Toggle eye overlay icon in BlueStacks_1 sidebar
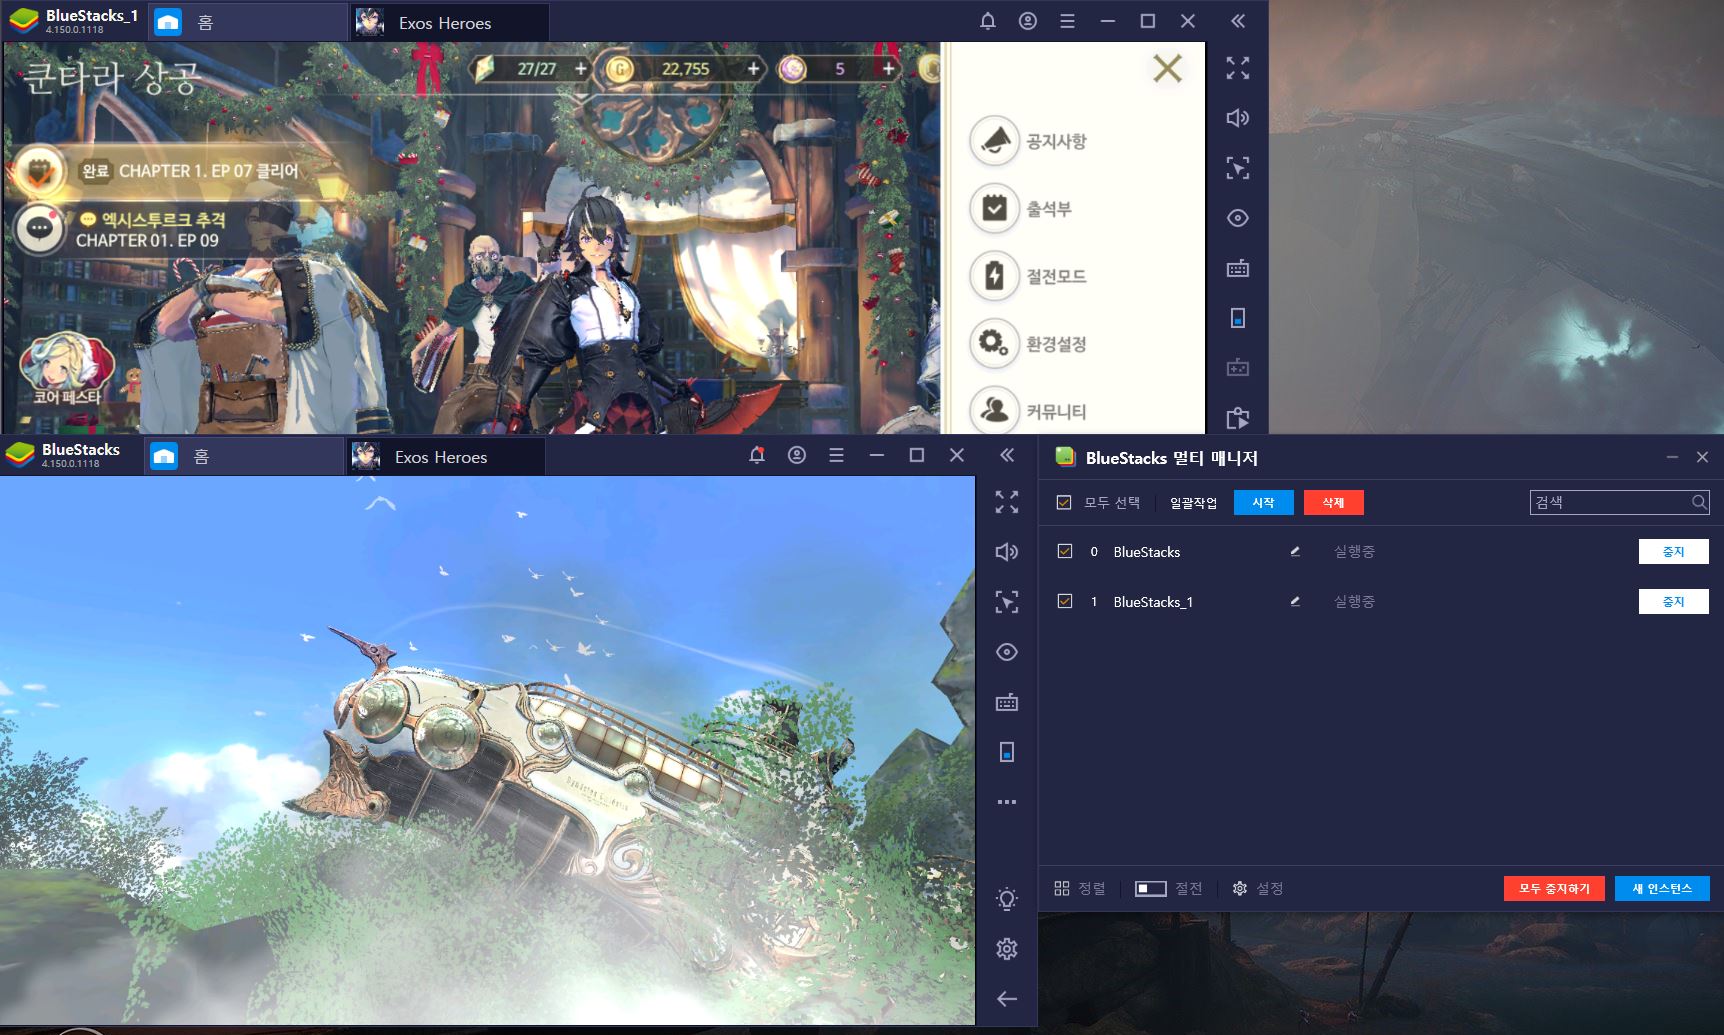 1238,218
